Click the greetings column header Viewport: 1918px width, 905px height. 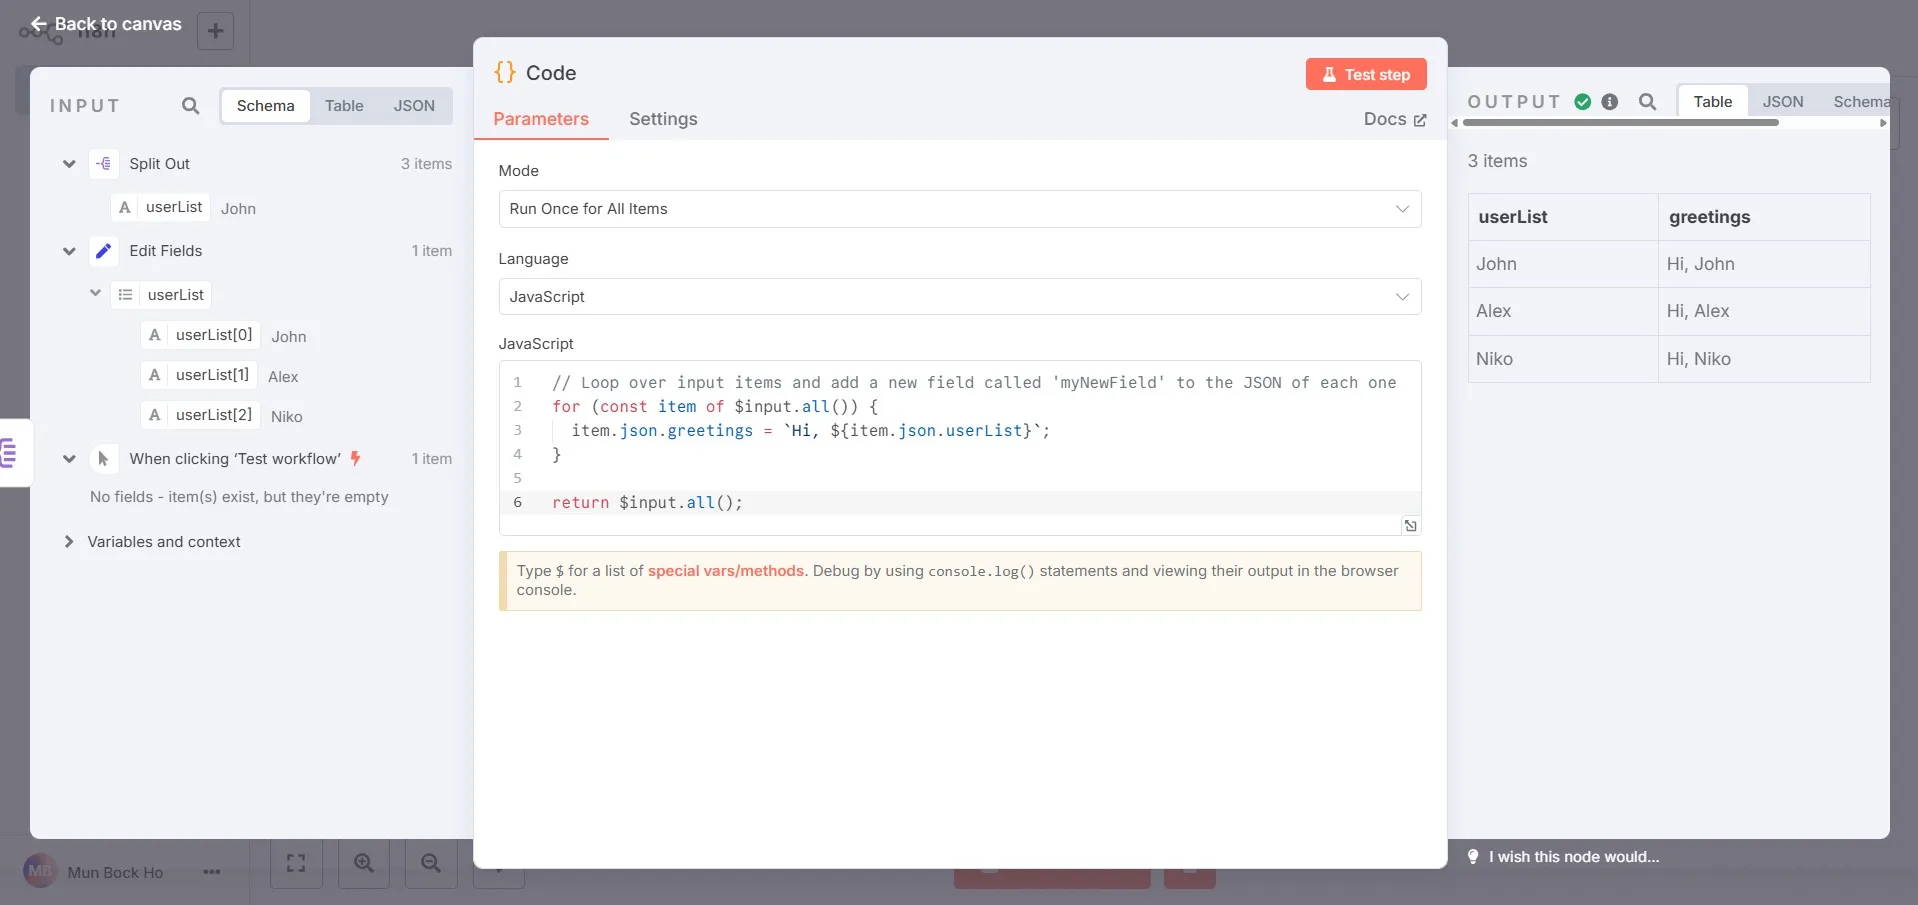pyautogui.click(x=1764, y=217)
